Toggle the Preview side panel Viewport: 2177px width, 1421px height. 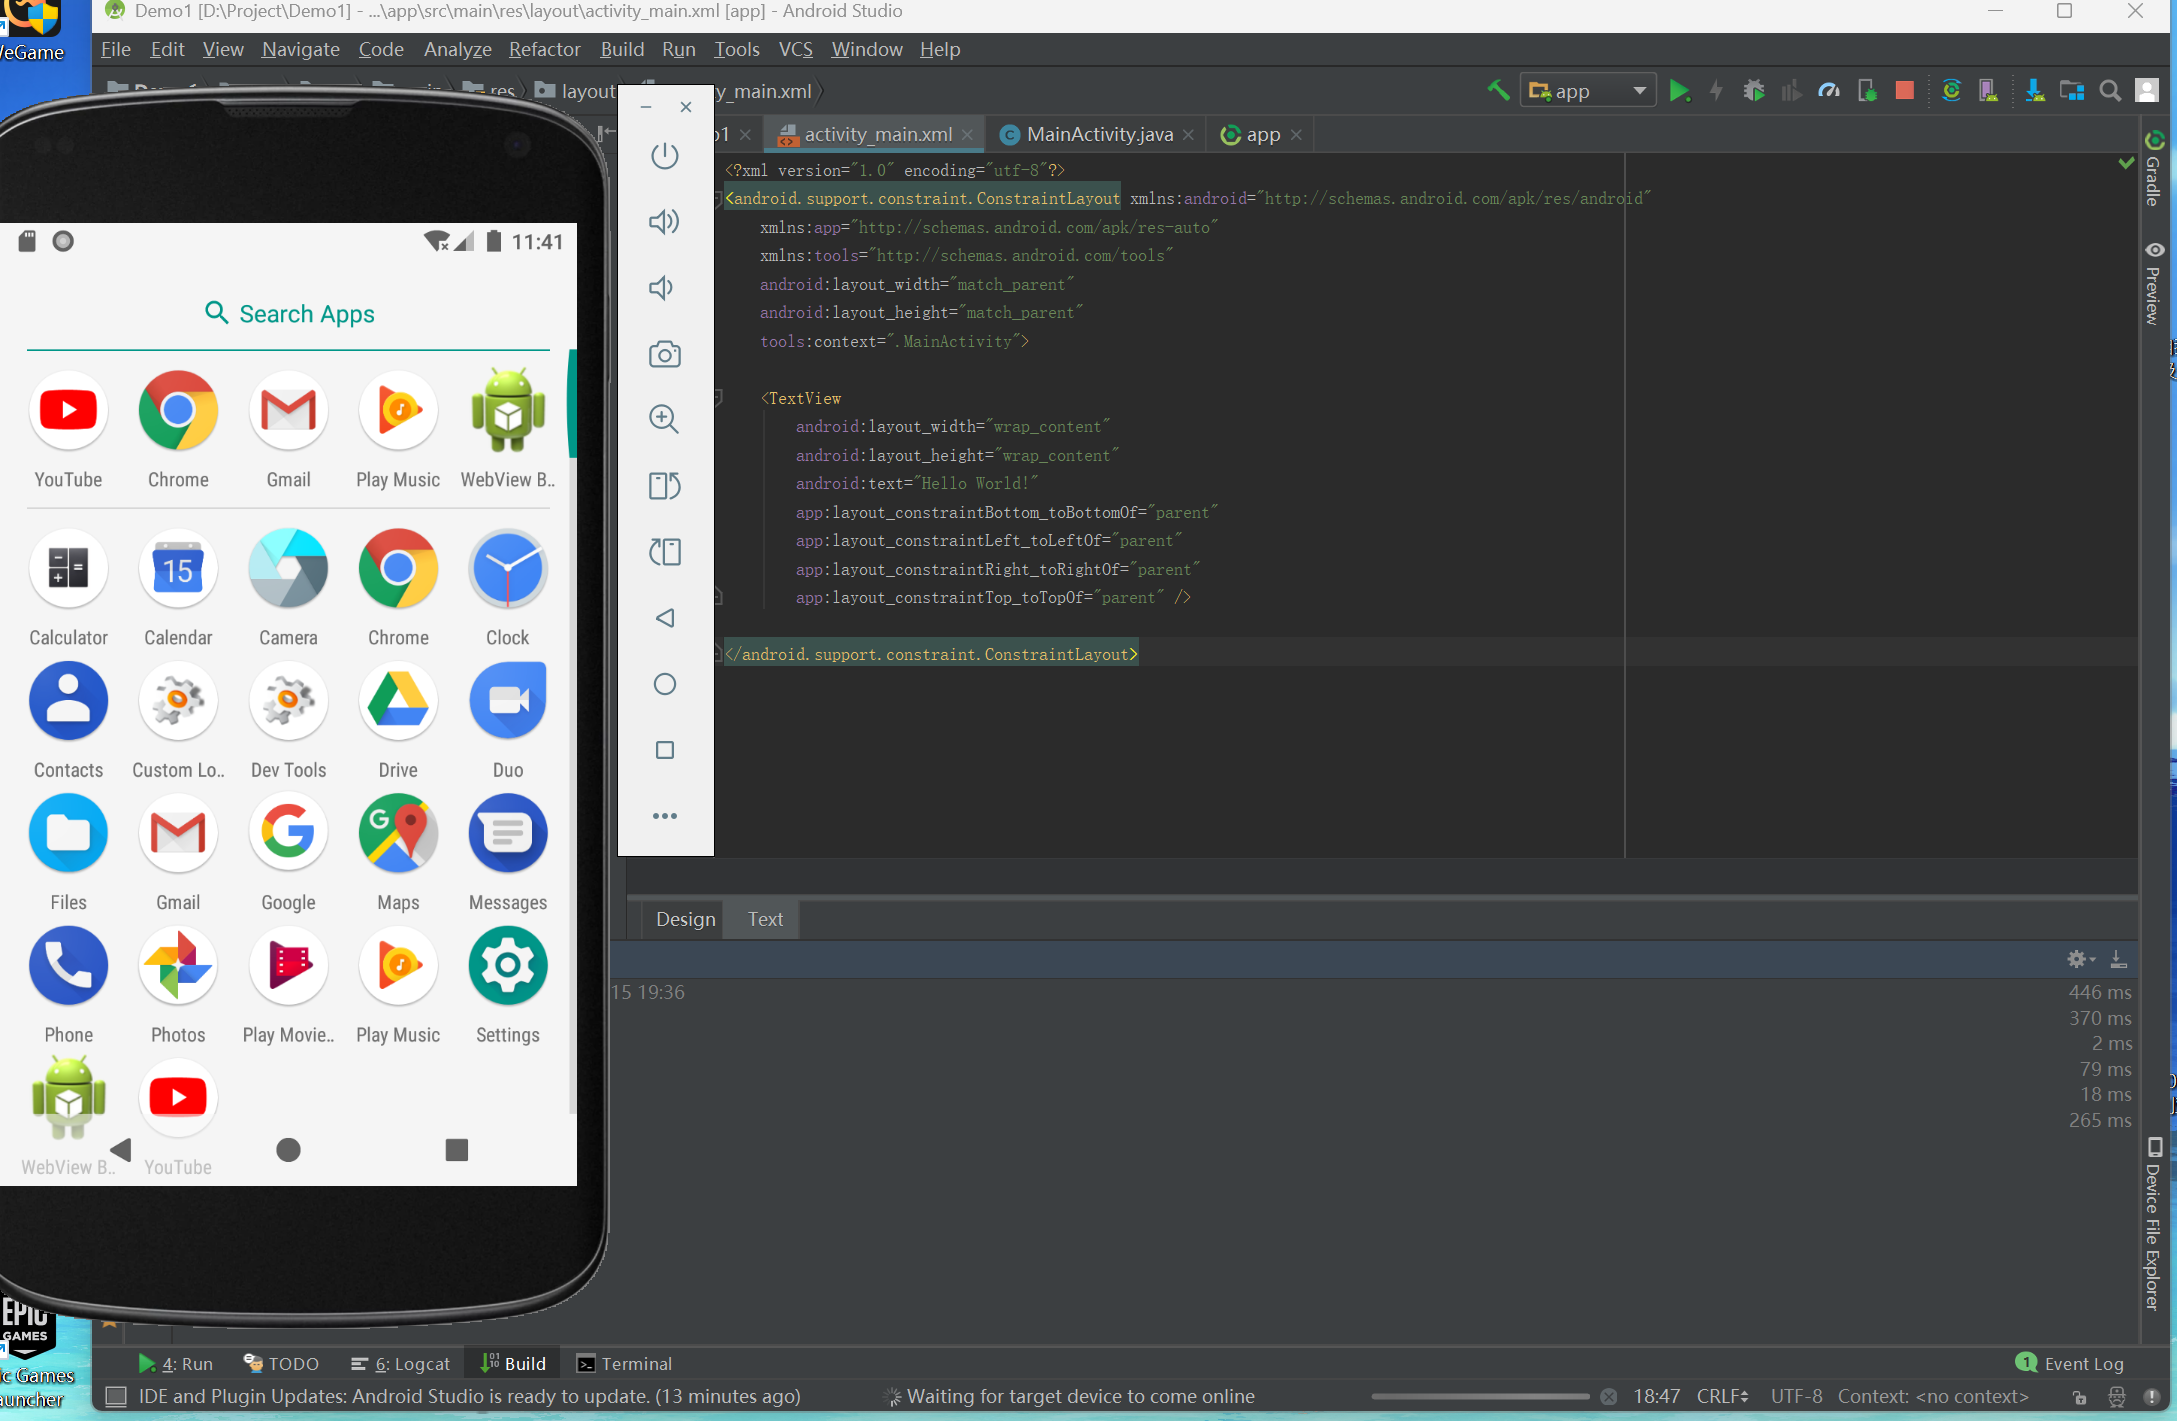(2153, 283)
